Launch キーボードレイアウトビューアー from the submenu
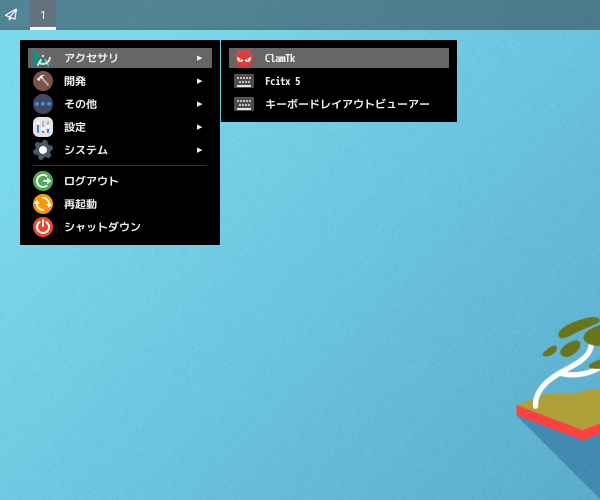The image size is (600, 500). pos(339,104)
